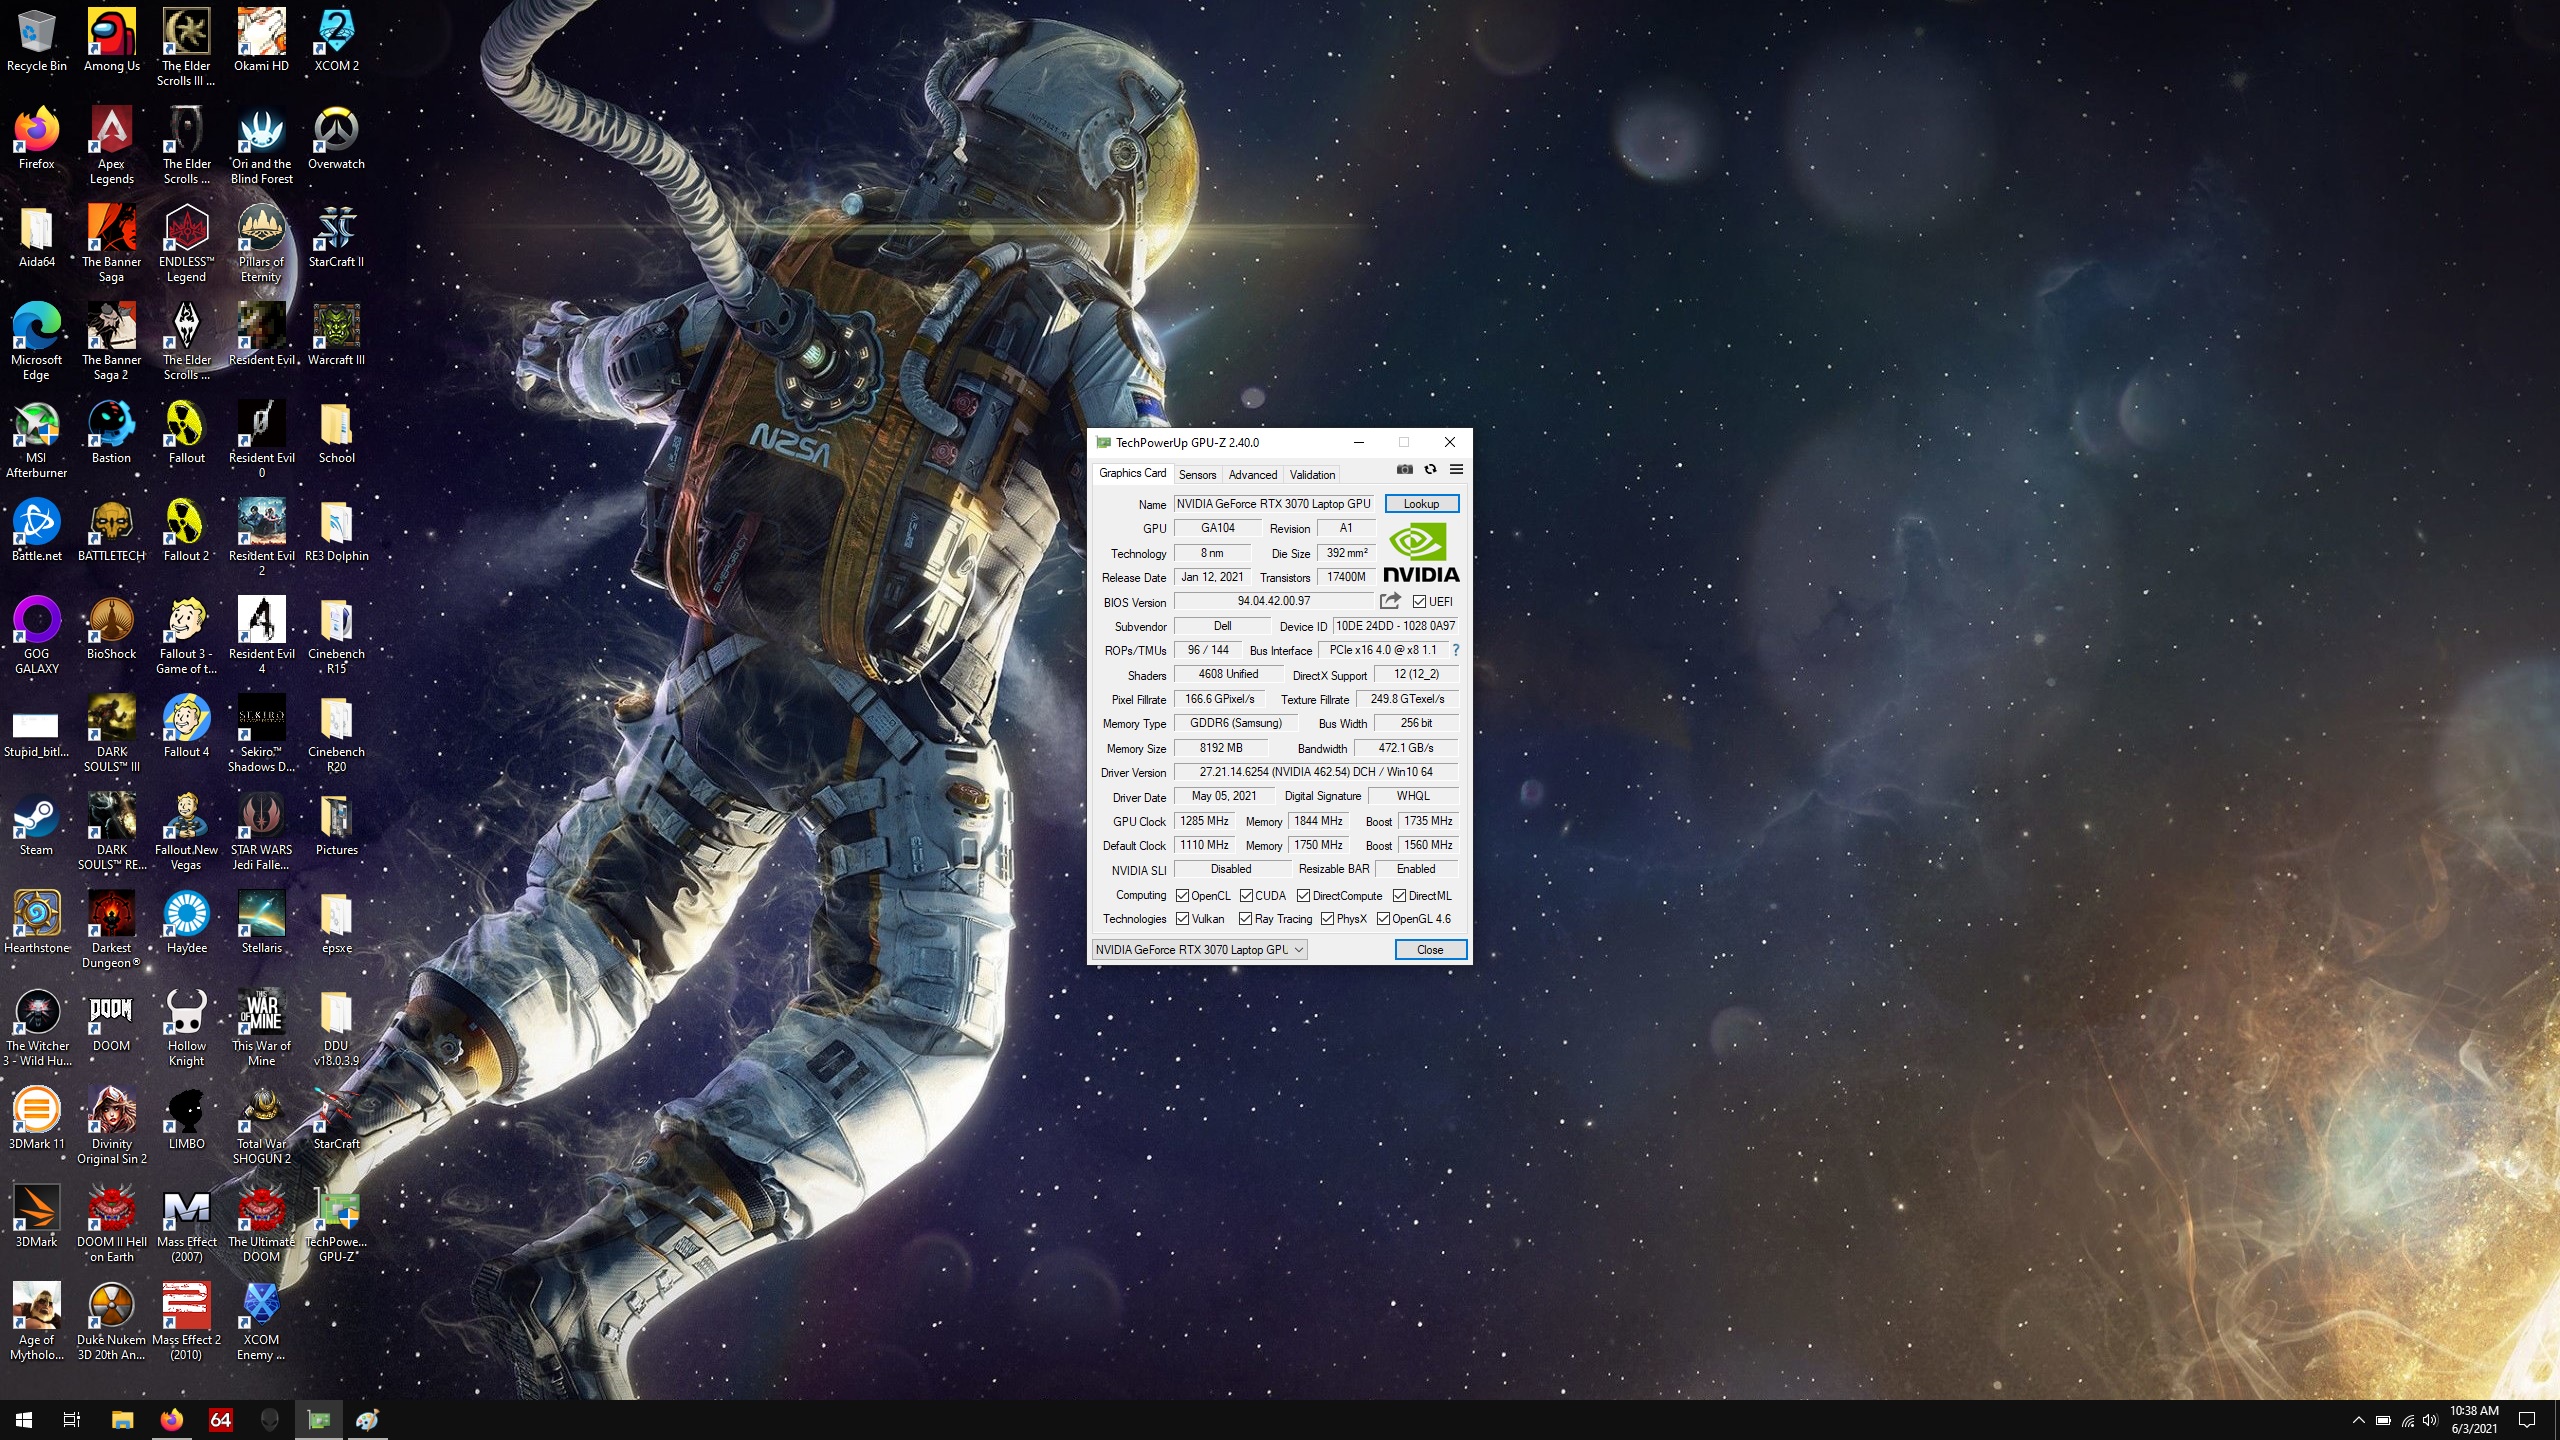This screenshot has width=2560, height=1440.
Task: Toggle the PhysX checkbox
Action: click(1327, 918)
